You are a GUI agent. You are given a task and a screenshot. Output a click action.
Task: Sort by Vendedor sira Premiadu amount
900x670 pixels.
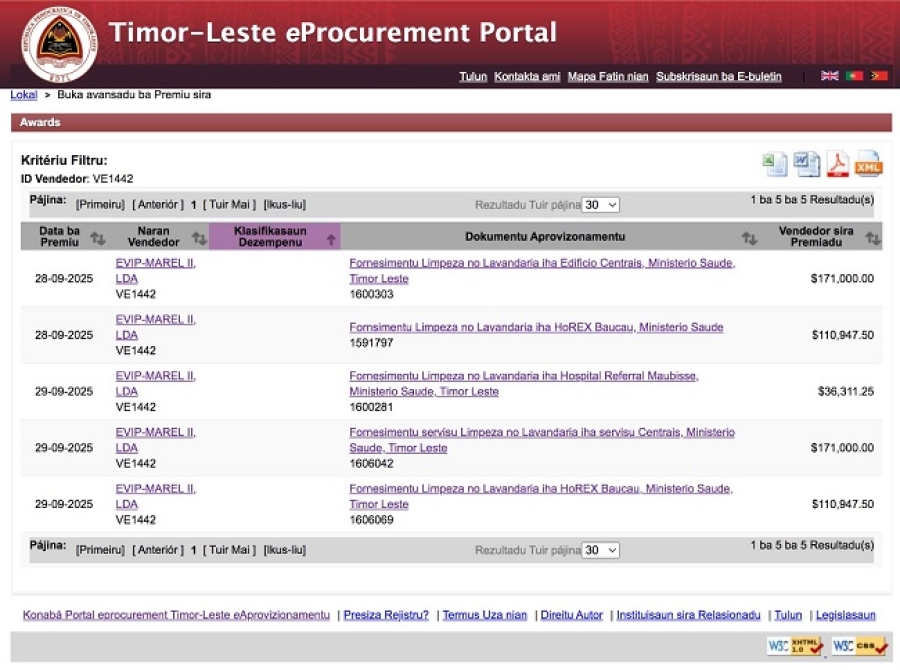pyautogui.click(x=873, y=237)
